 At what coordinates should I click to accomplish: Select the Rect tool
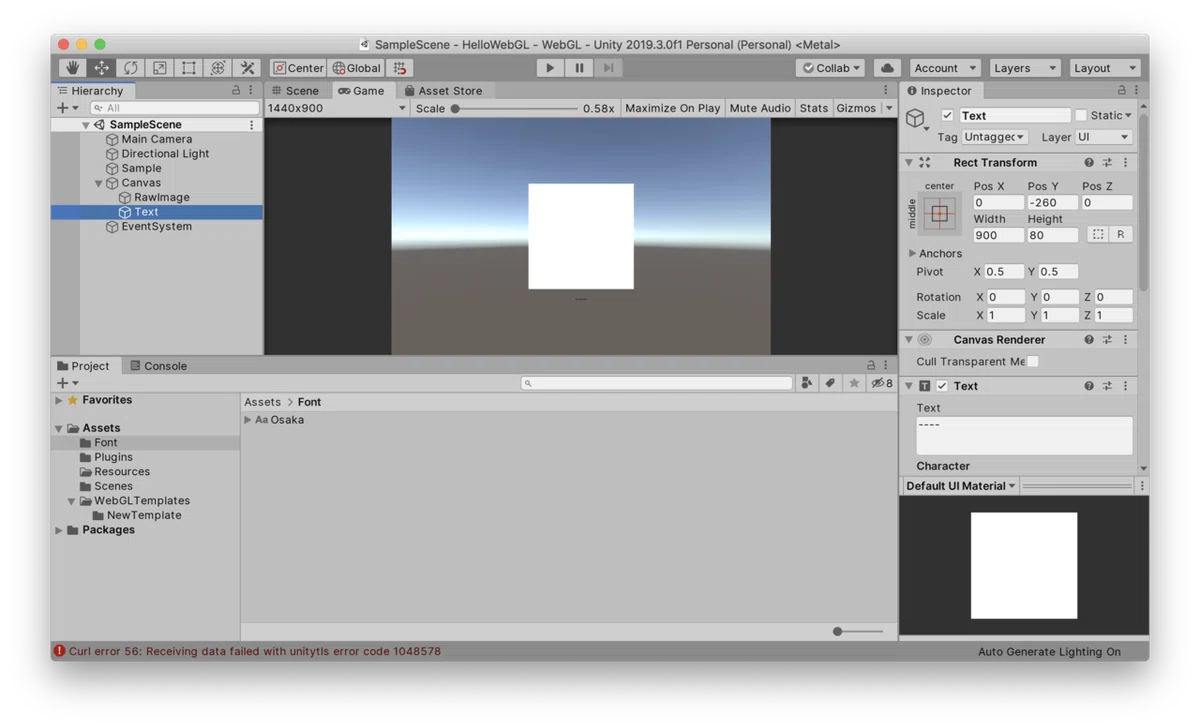188,68
